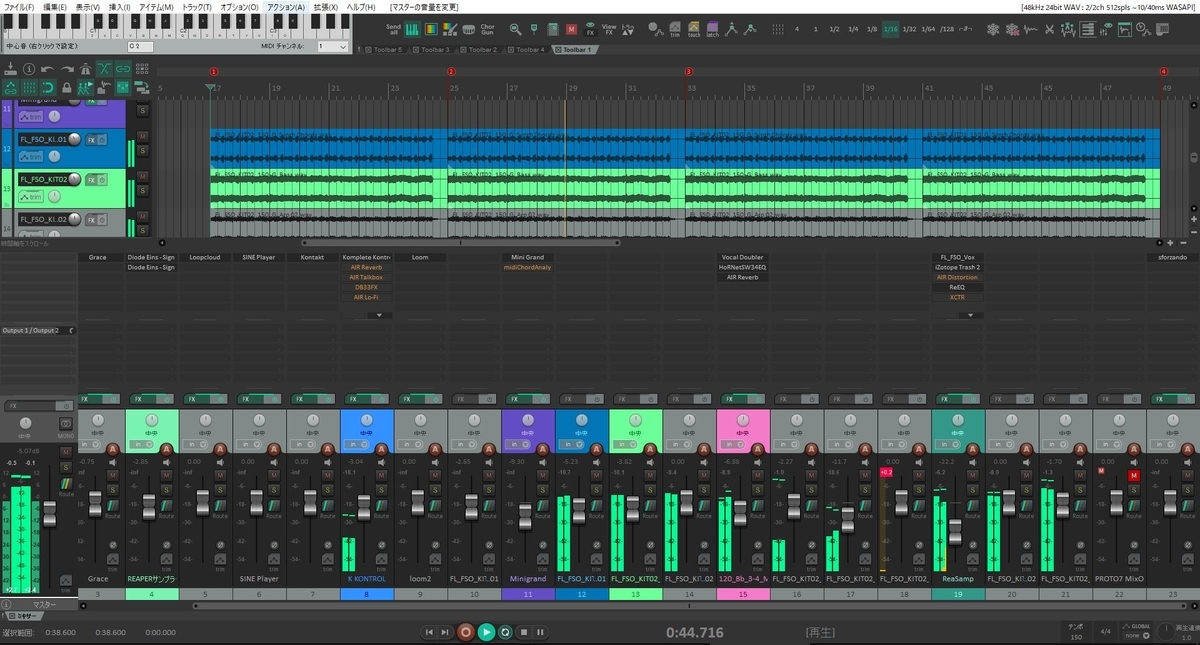This screenshot has width=1200, height=645.
Task: Click the View FX toolbar button
Action: click(609, 30)
